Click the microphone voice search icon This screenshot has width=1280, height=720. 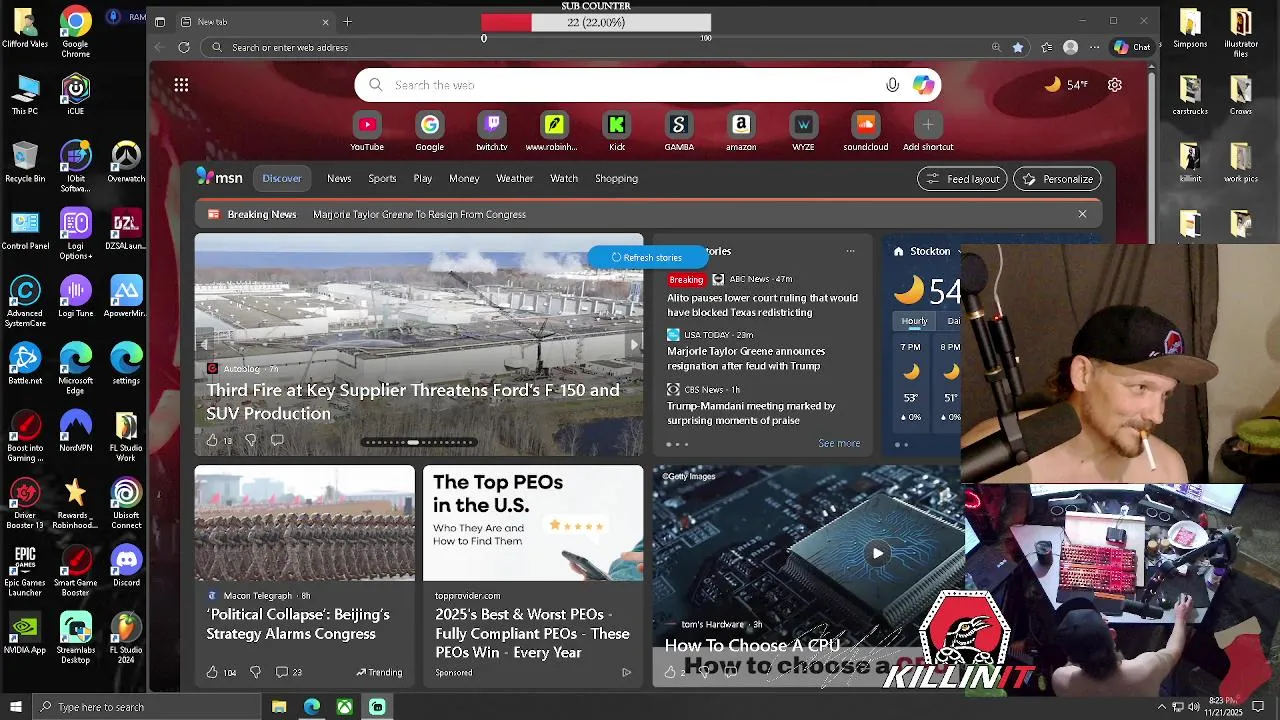[893, 85]
